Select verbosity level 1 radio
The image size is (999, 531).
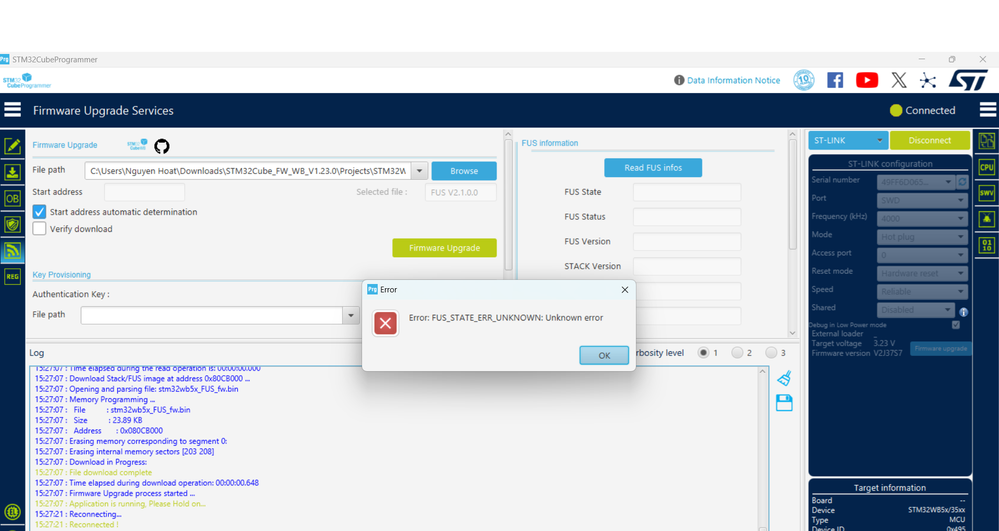703,353
